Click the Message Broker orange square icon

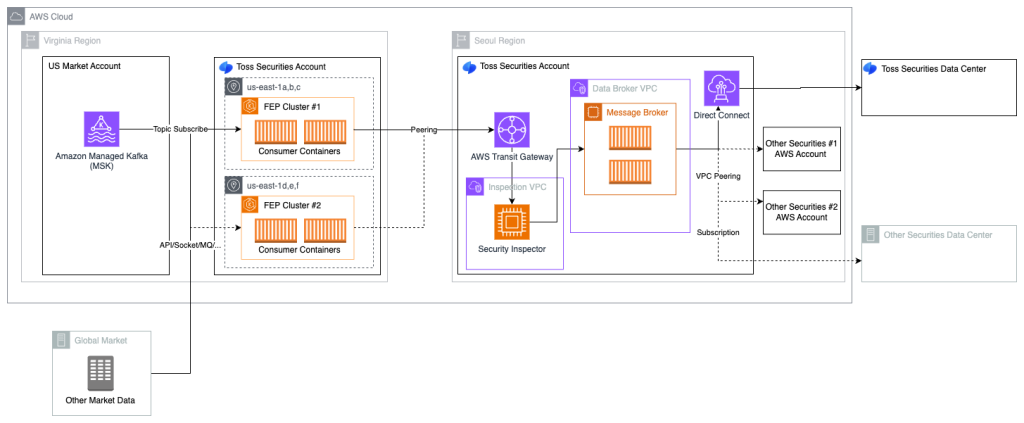tap(592, 112)
